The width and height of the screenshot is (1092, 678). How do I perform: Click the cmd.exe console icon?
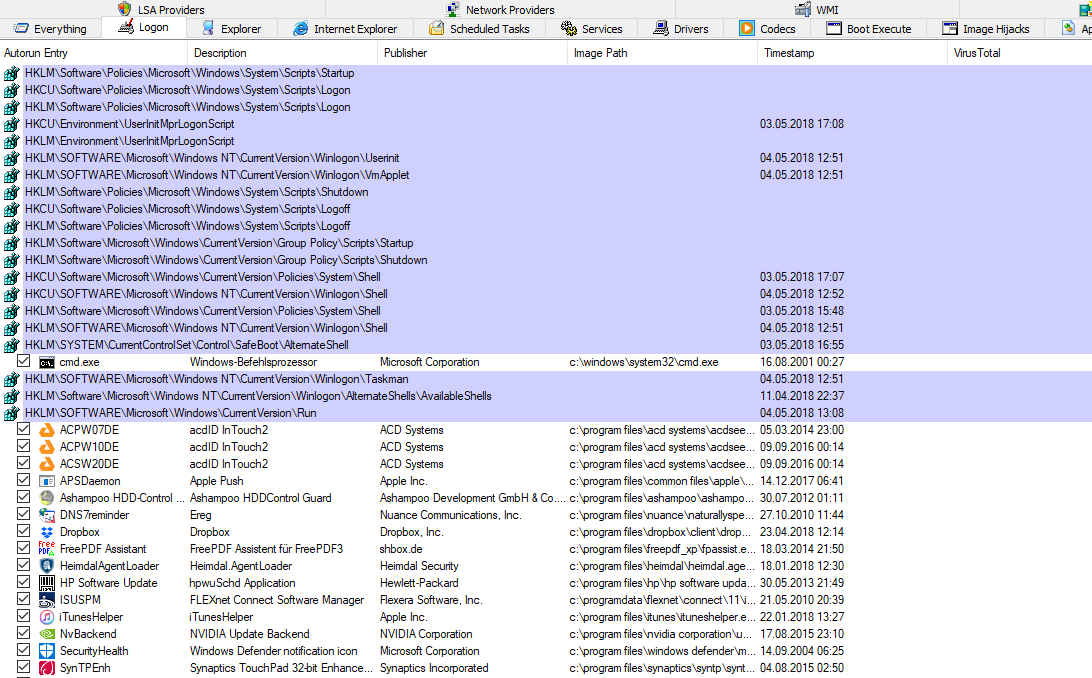(x=47, y=363)
